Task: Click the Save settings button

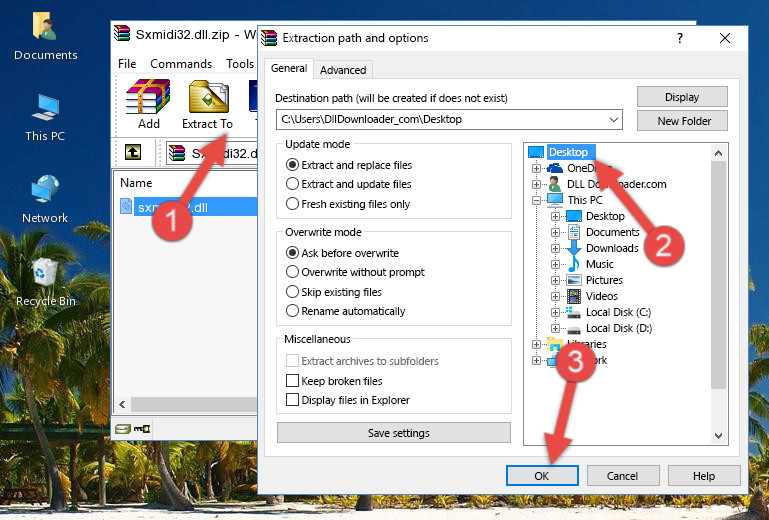Action: tap(394, 433)
